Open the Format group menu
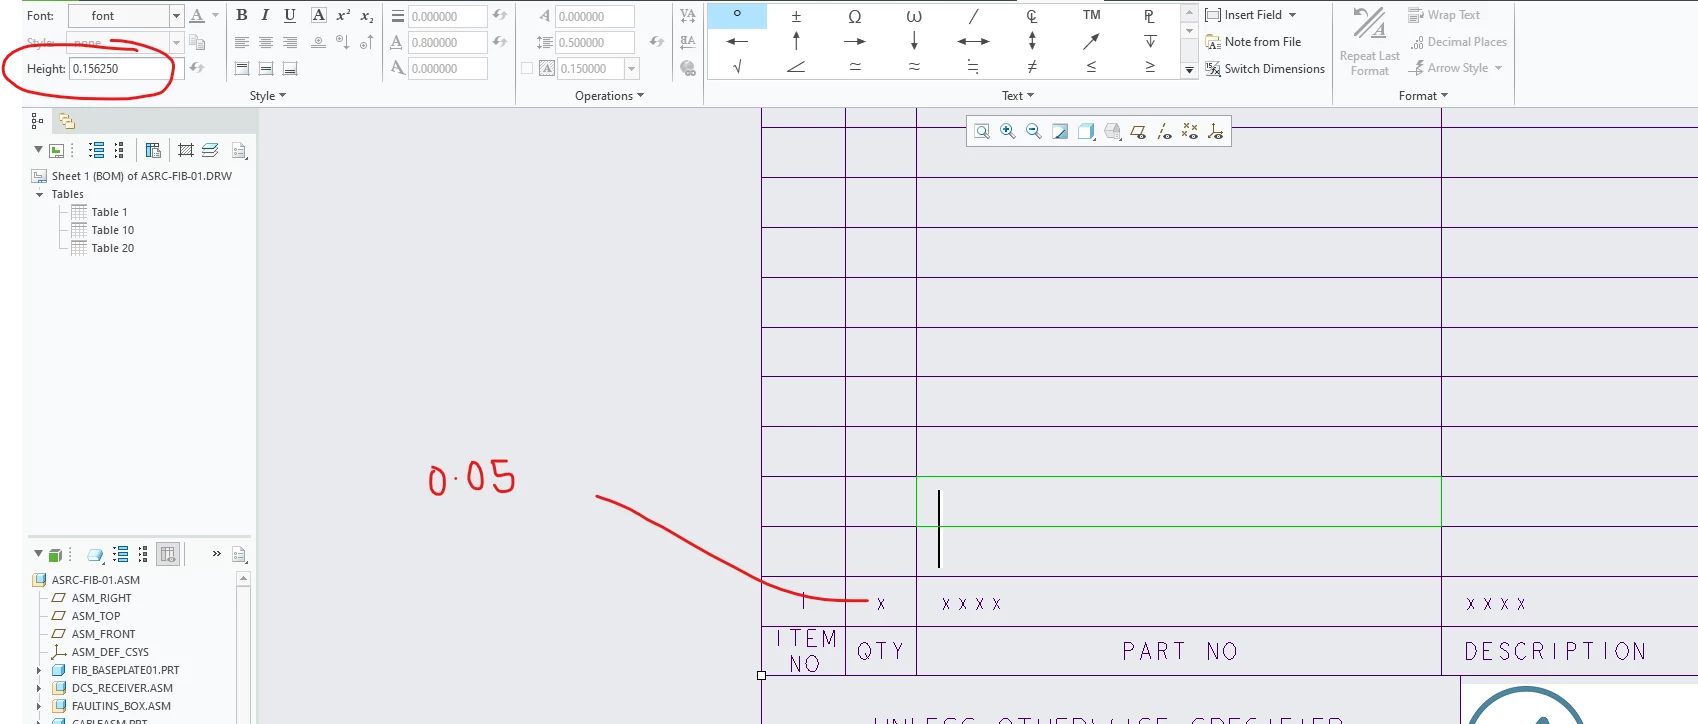The image size is (1698, 724). click(x=1423, y=96)
